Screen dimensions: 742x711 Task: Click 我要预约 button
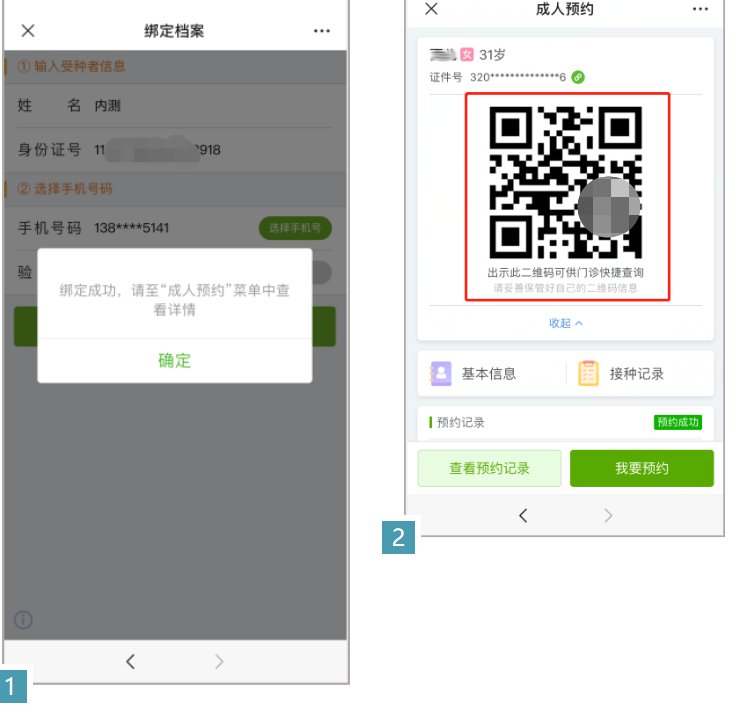tap(642, 468)
